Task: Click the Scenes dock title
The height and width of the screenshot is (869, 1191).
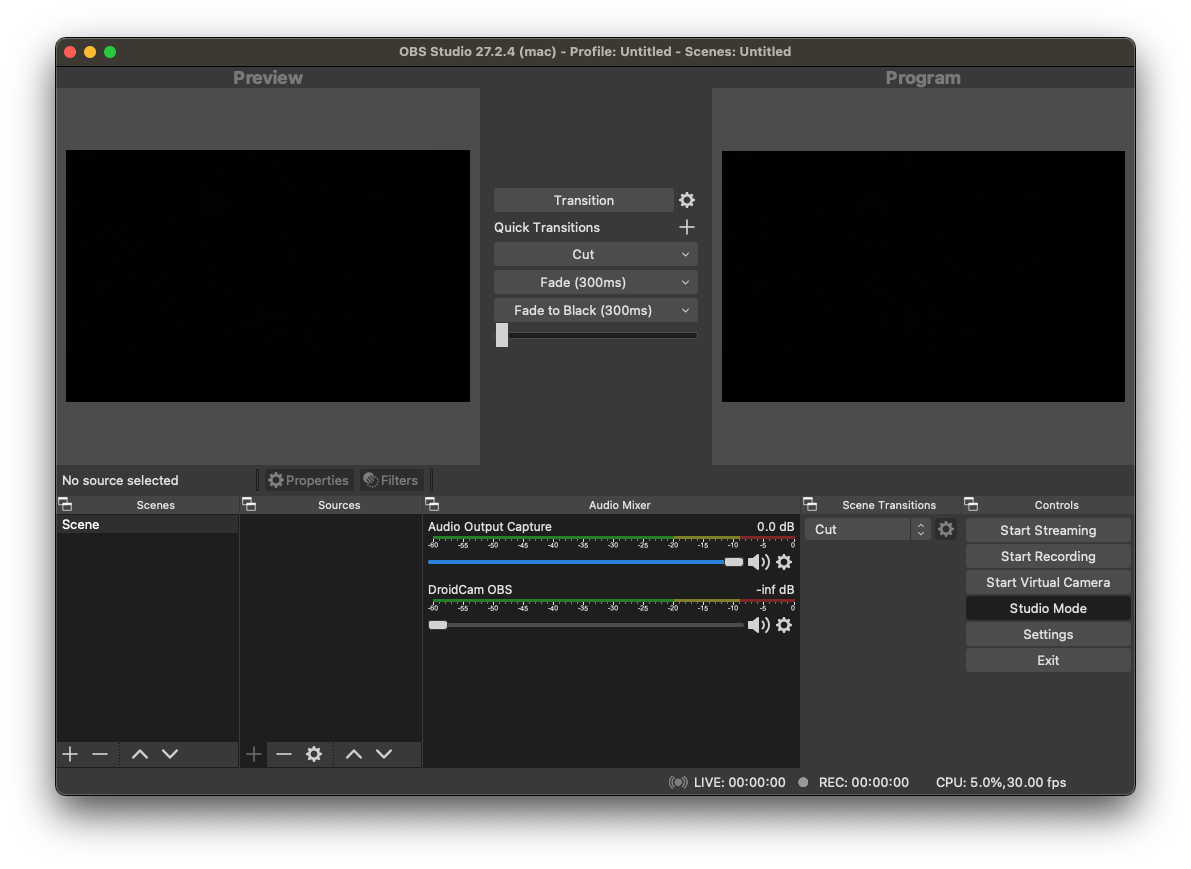Action: (156, 505)
